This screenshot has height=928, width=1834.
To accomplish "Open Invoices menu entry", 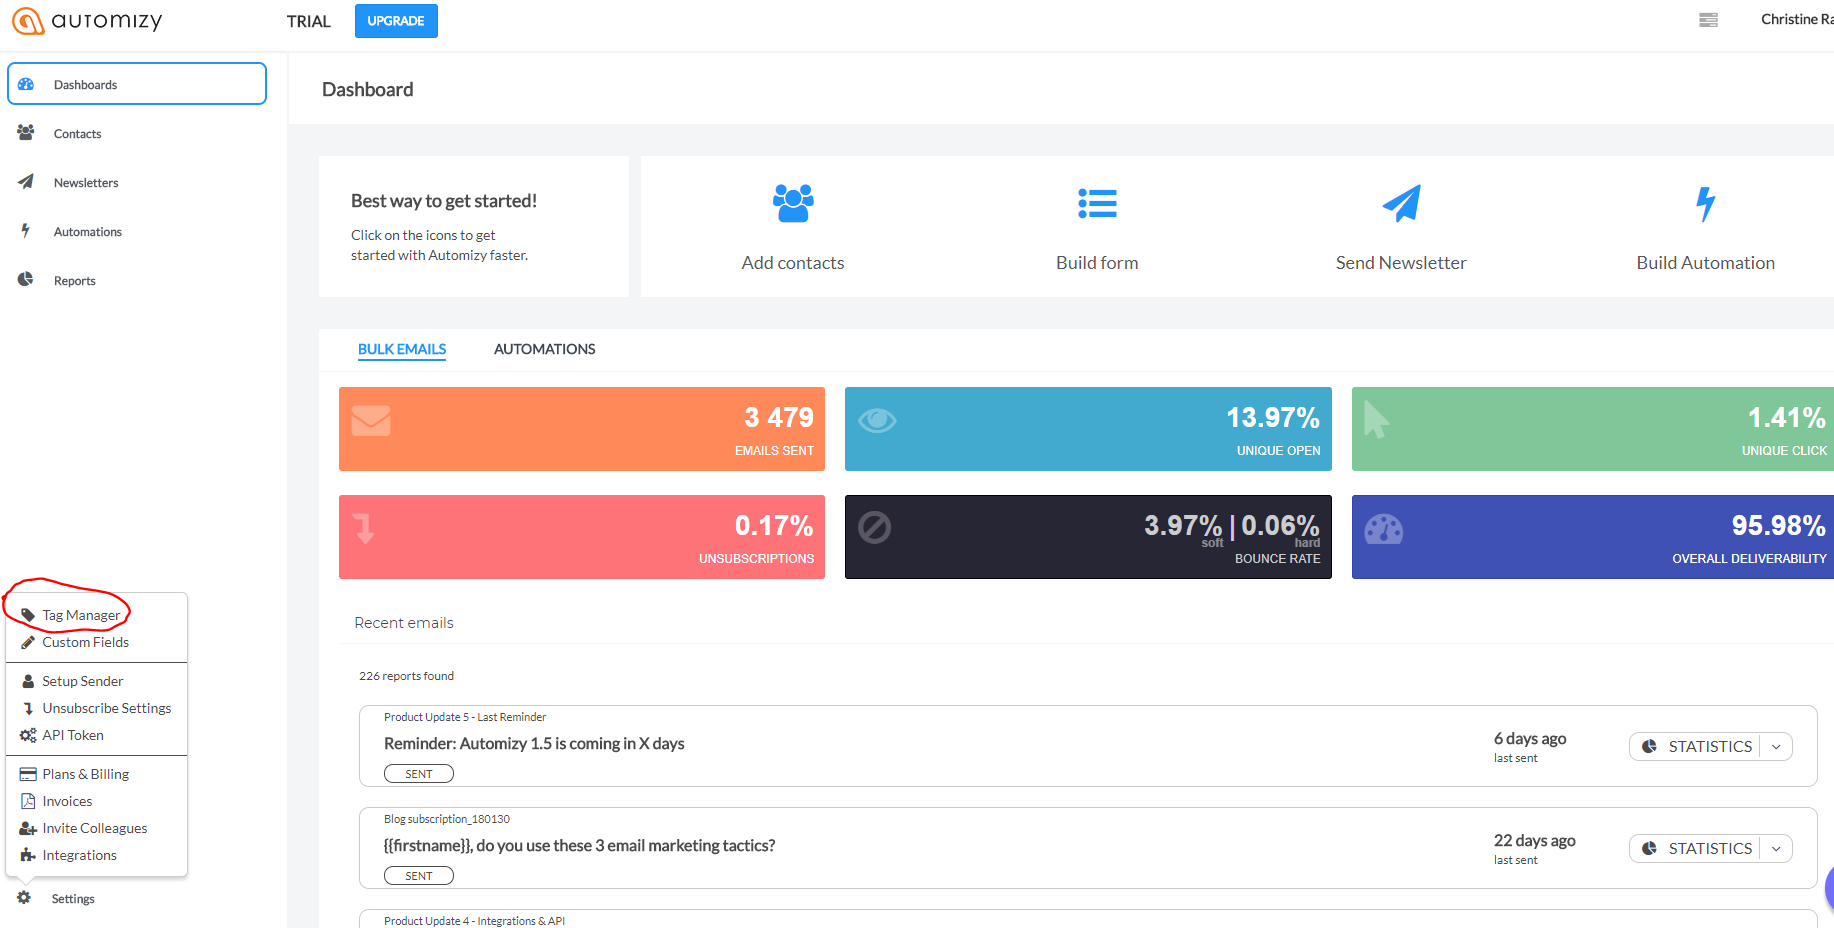I will click(67, 801).
